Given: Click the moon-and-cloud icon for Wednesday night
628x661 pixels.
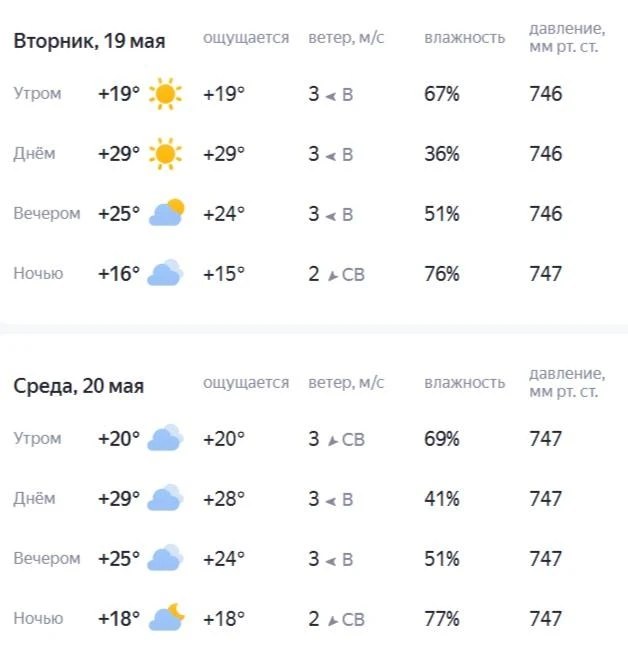Looking at the screenshot, I should coord(167,617).
